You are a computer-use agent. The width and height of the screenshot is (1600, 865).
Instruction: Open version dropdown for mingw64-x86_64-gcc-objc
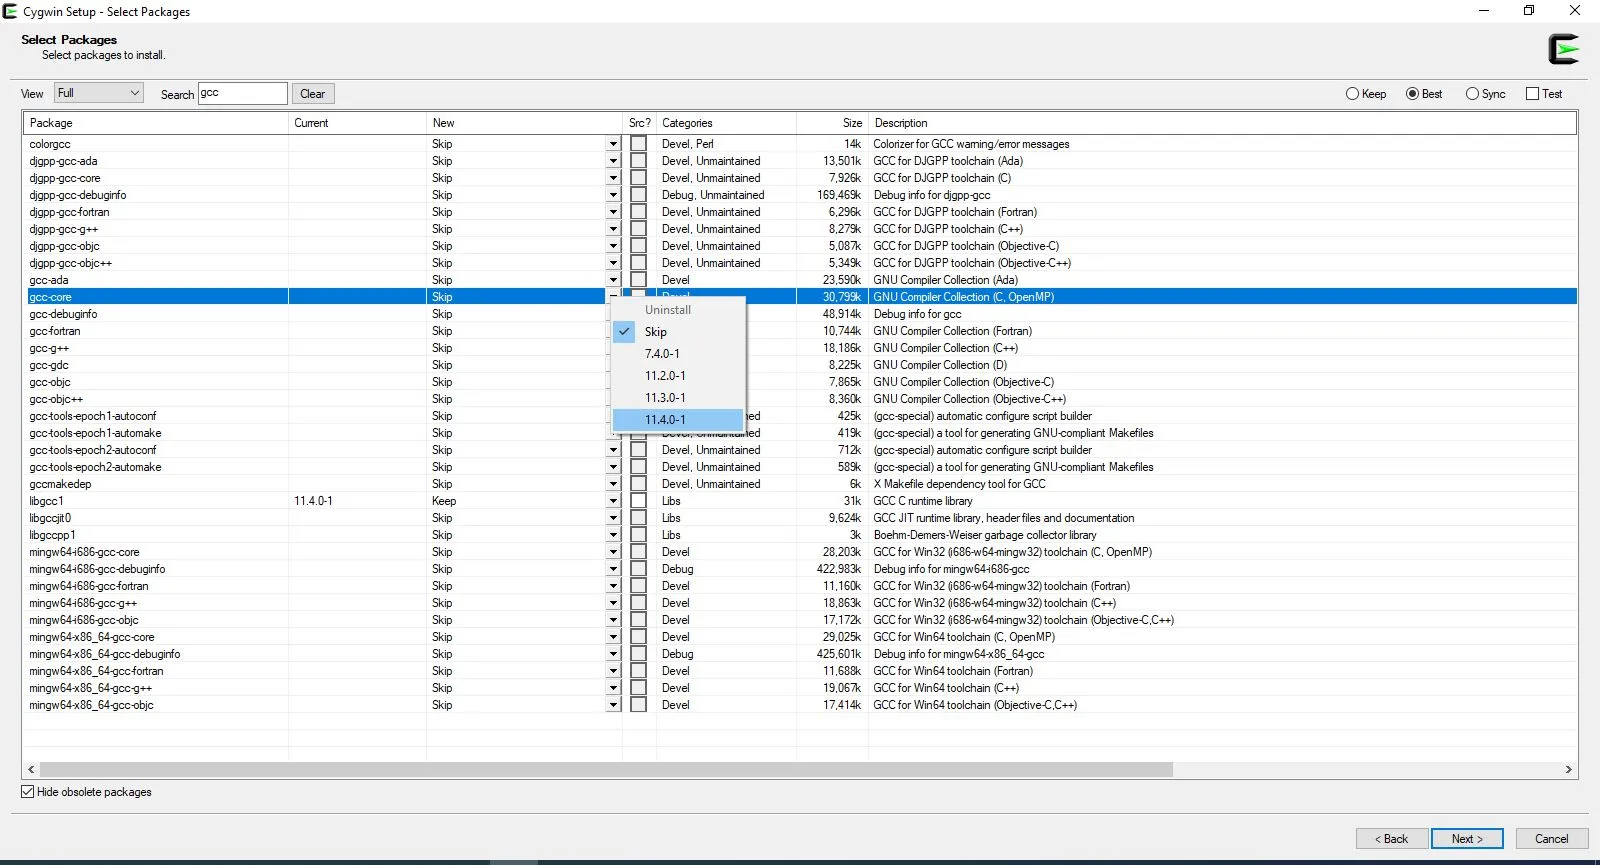(613, 705)
